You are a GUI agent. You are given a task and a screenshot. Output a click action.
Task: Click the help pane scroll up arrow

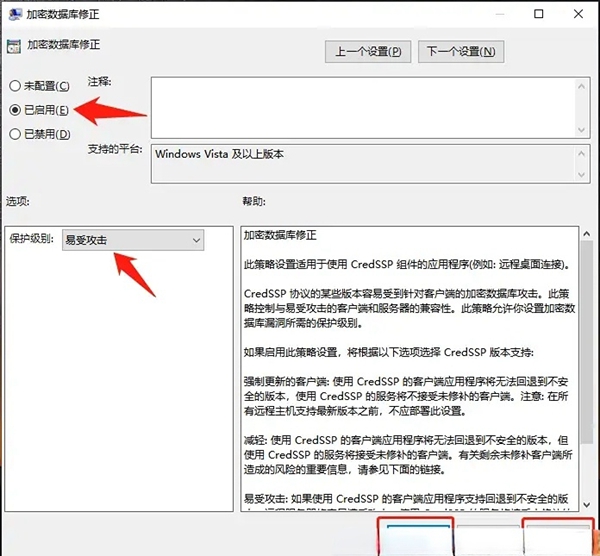click(x=586, y=233)
